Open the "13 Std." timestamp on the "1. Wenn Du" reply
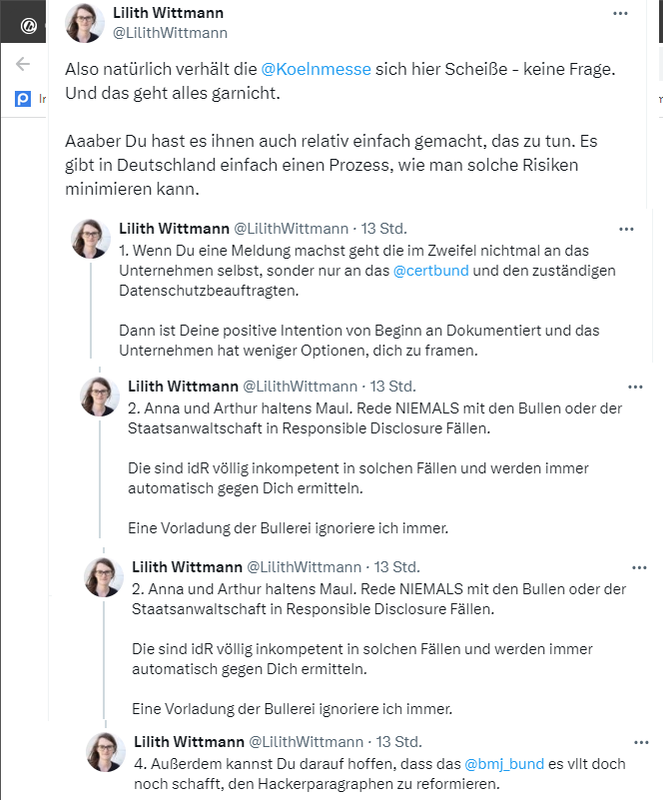This screenshot has height=800, width=663. 383,228
